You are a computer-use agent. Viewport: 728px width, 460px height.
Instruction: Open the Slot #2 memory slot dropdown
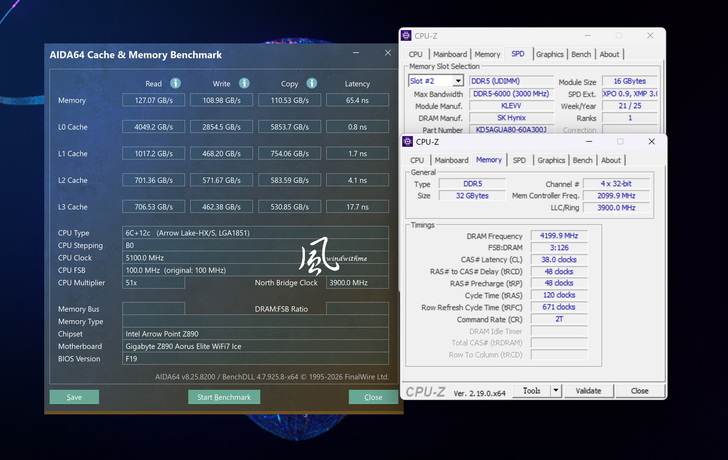tap(458, 81)
